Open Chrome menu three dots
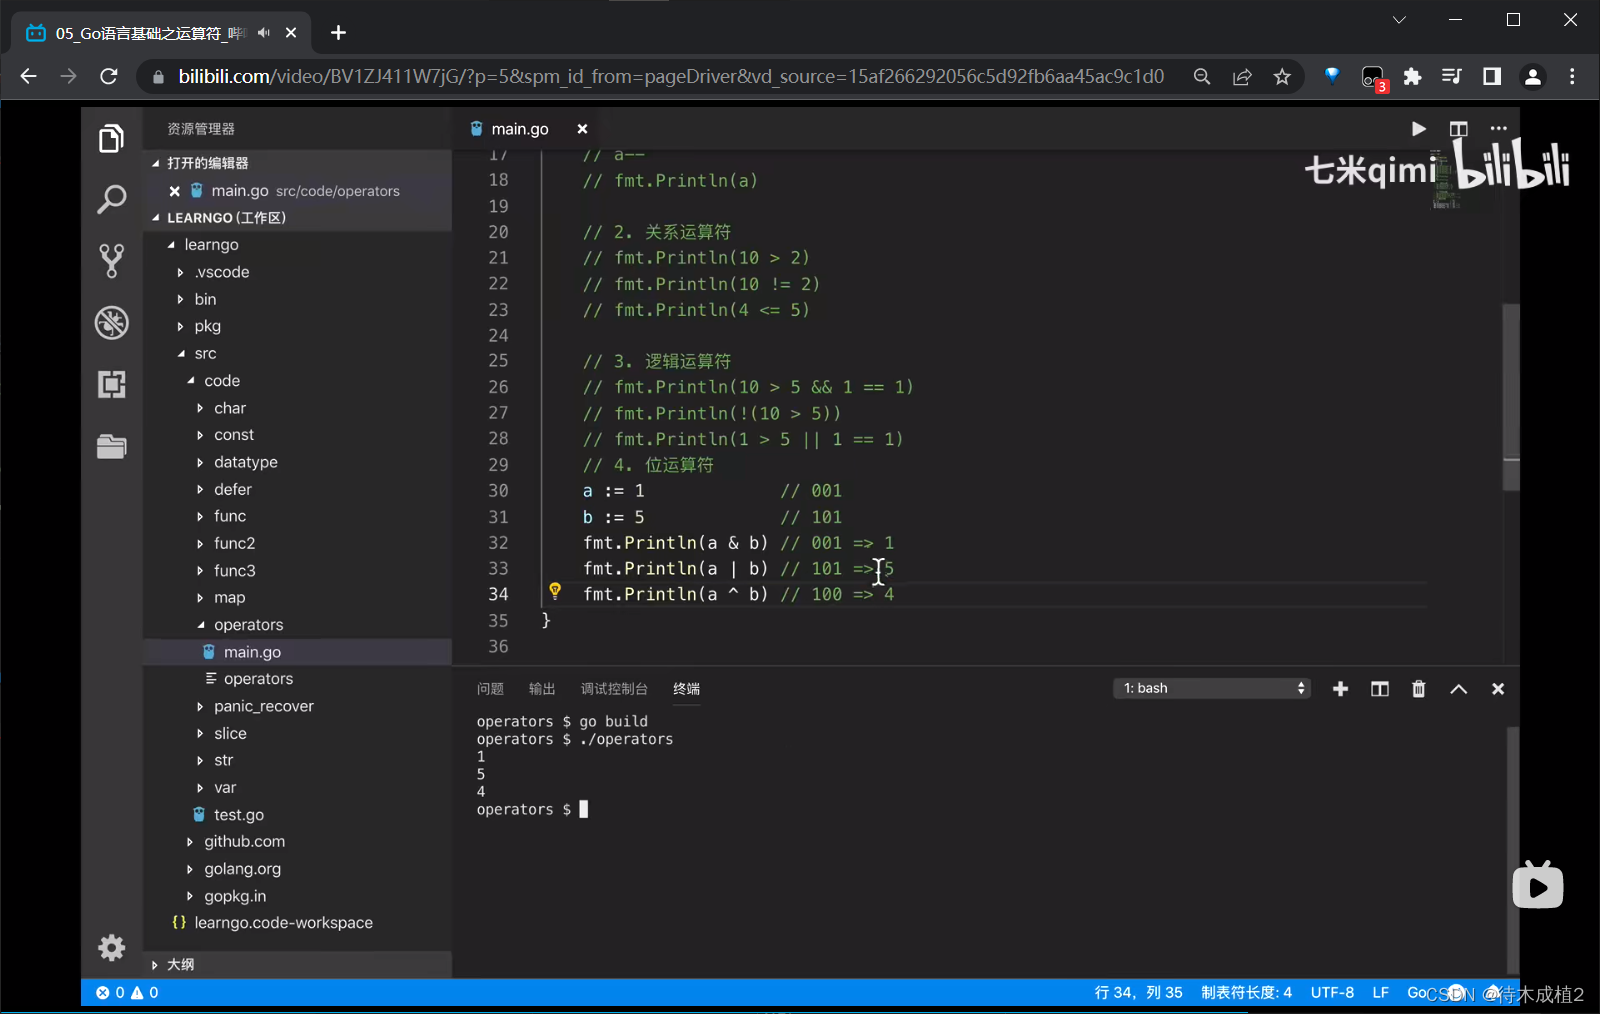Image resolution: width=1600 pixels, height=1014 pixels. [1572, 77]
